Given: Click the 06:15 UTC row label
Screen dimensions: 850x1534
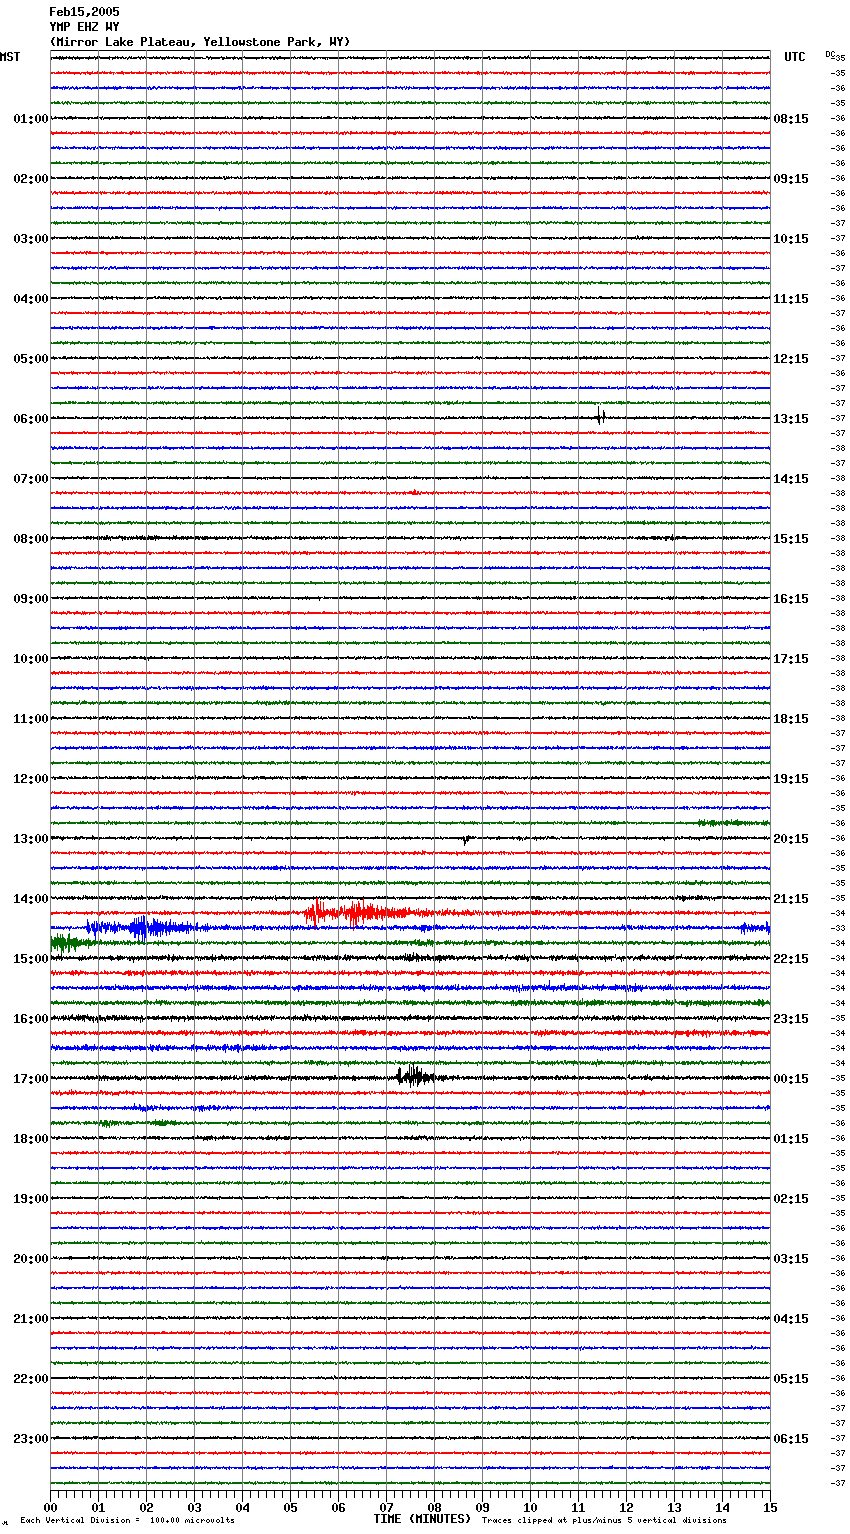Looking at the screenshot, I should 791,1439.
